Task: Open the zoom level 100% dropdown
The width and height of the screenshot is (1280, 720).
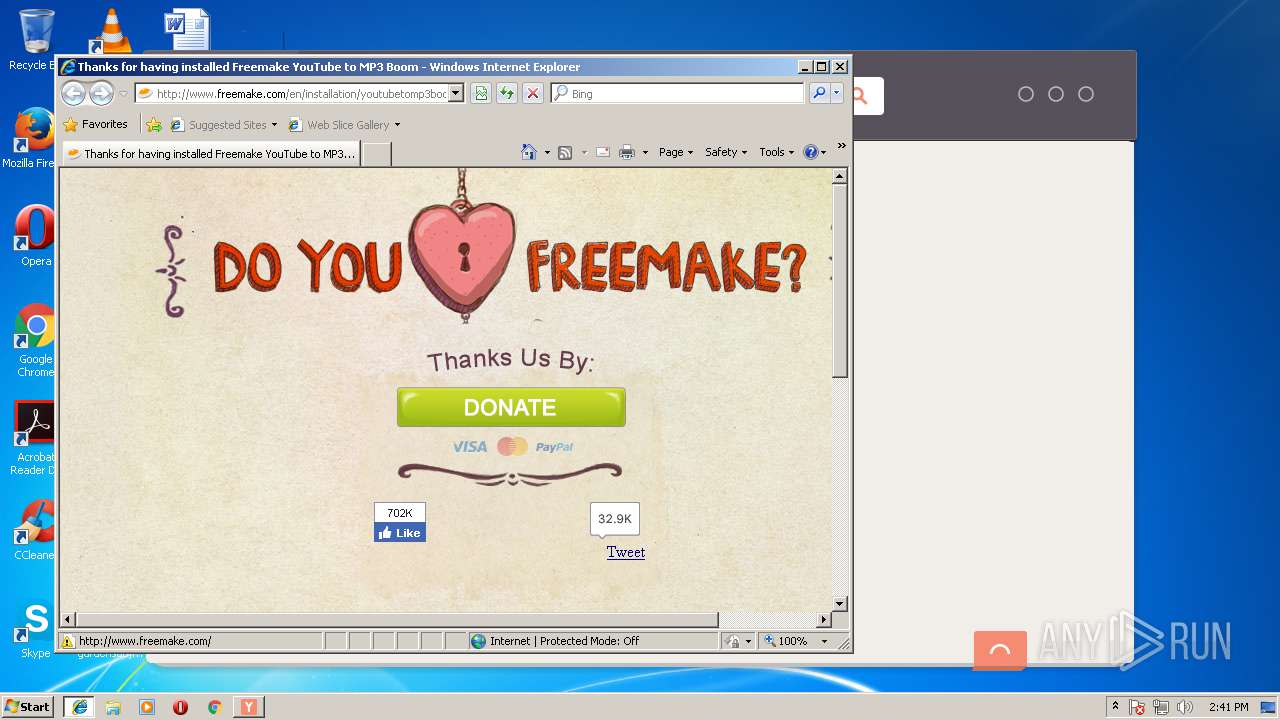Action: pyautogui.click(x=825, y=641)
